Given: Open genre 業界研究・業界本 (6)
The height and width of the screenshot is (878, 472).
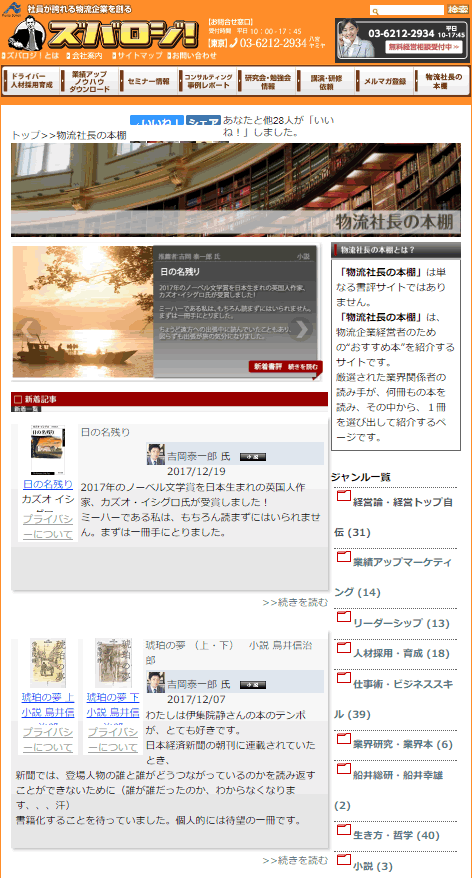Looking at the screenshot, I should coord(403,745).
